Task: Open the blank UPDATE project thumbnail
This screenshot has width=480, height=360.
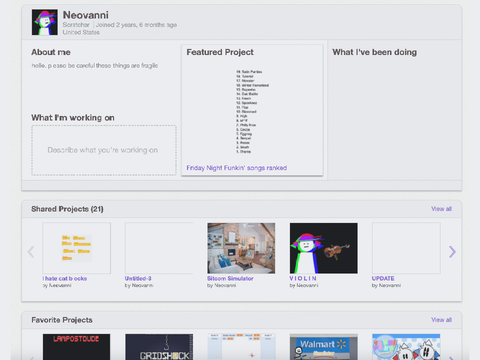Action: pyautogui.click(x=406, y=248)
